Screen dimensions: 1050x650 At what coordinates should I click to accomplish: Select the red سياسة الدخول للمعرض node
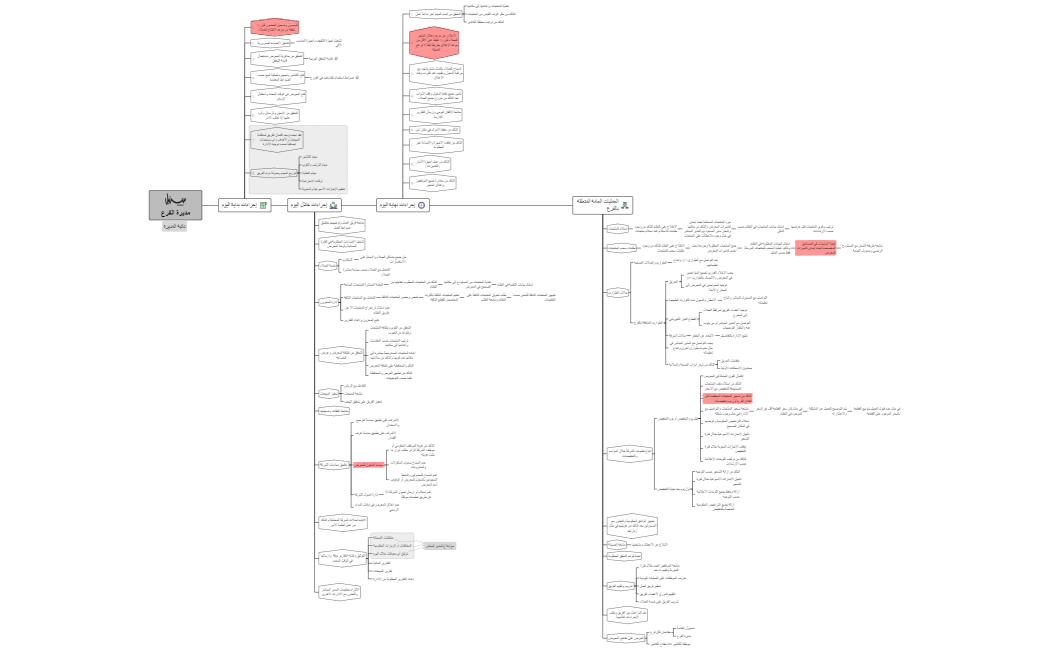[x=370, y=466]
